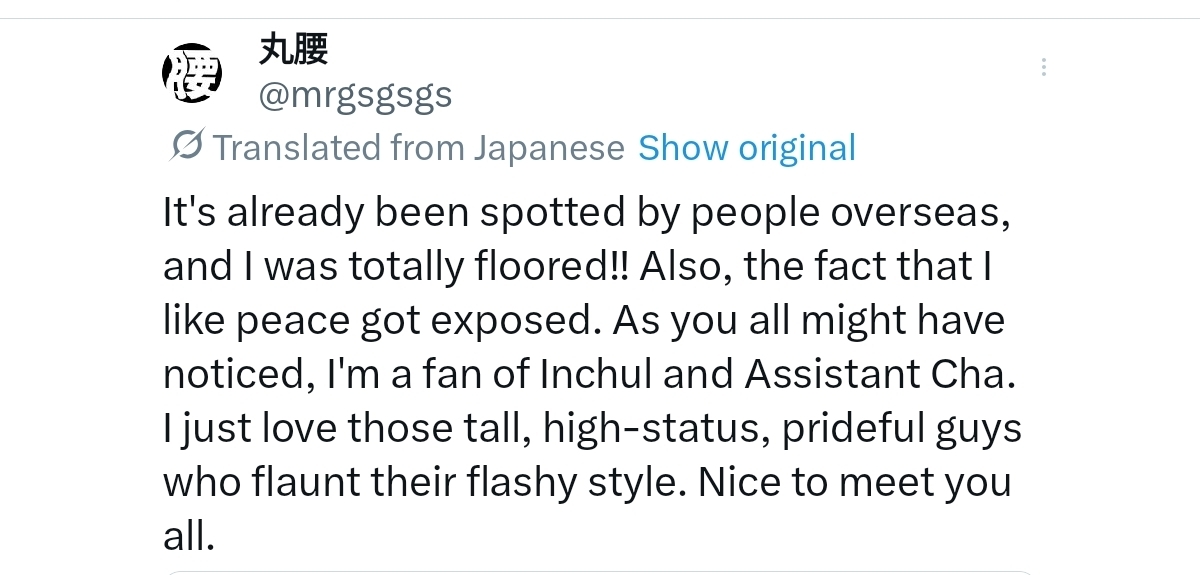Open the 丸腰 profile avatar
This screenshot has width=1200, height=575.
191,73
